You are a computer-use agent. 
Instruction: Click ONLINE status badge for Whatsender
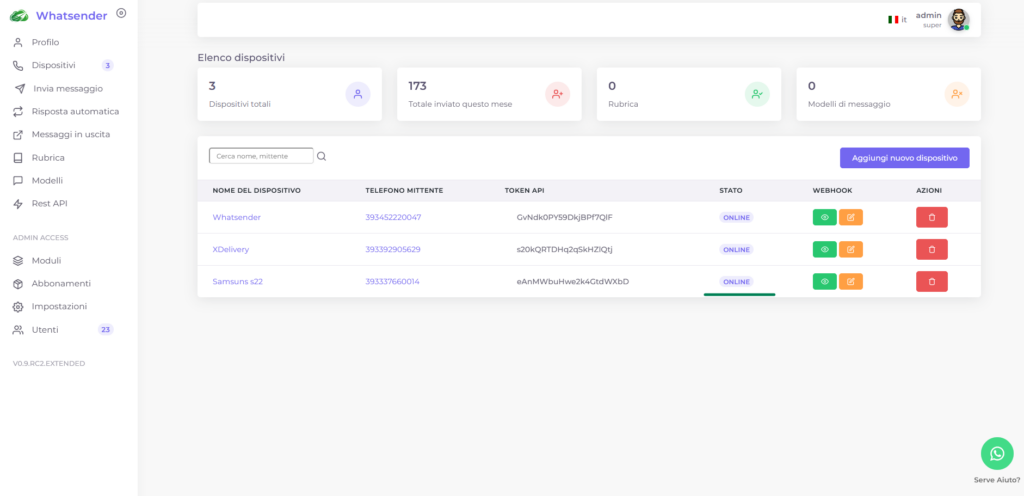coord(736,217)
